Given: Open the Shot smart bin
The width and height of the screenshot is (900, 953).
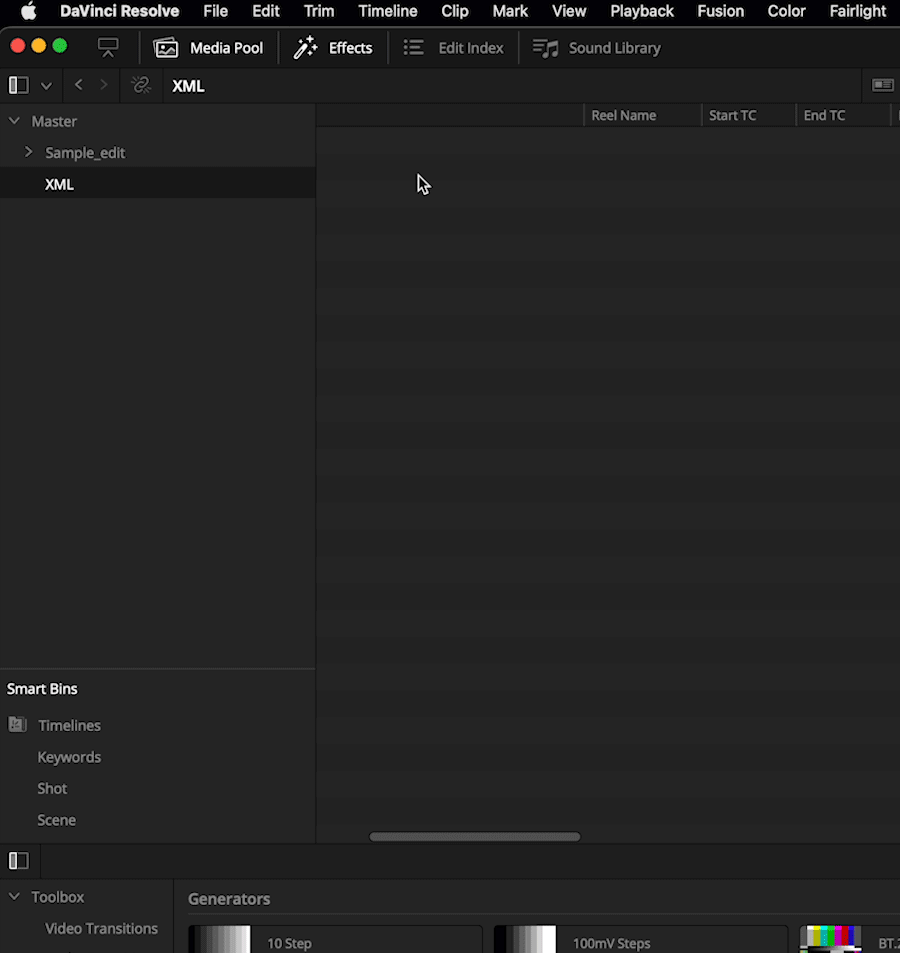Looking at the screenshot, I should click(x=52, y=788).
